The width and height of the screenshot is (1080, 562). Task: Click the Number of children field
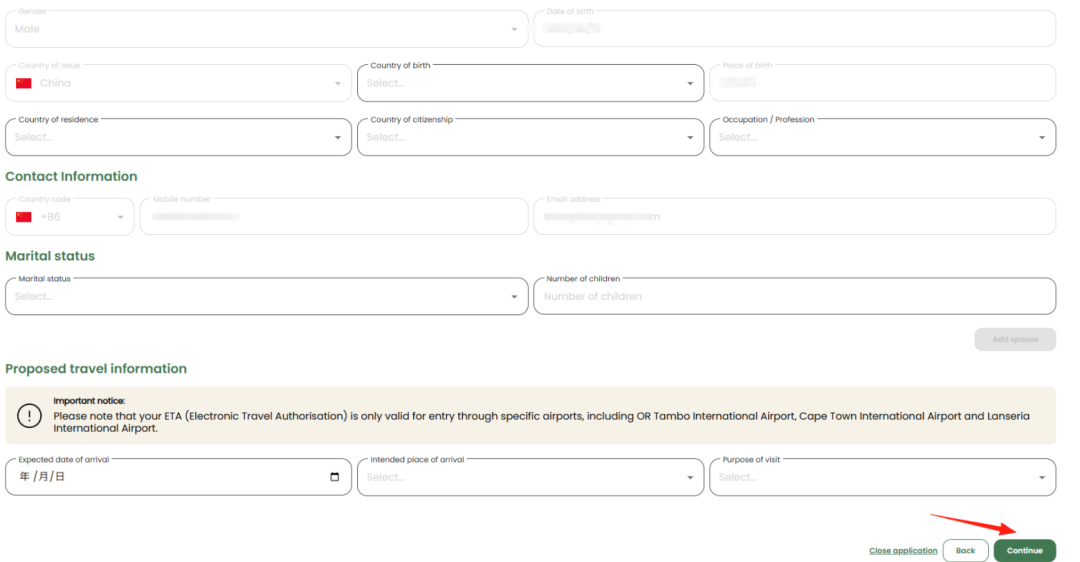pos(794,297)
